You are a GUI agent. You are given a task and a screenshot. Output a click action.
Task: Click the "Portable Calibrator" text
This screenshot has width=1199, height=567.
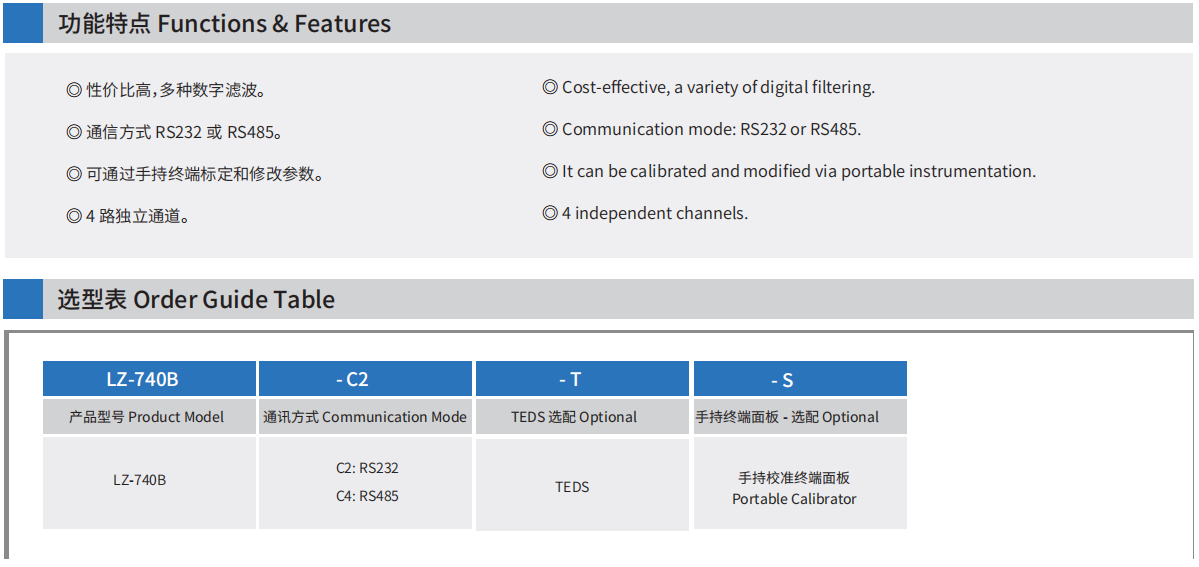794,499
